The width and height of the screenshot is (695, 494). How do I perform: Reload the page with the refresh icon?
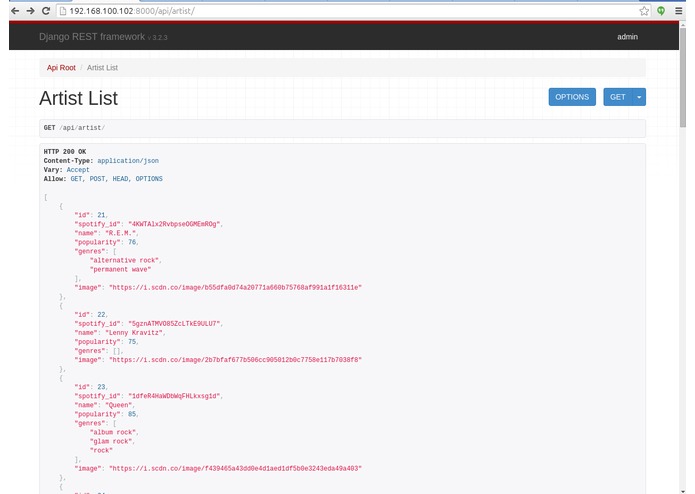[46, 11]
